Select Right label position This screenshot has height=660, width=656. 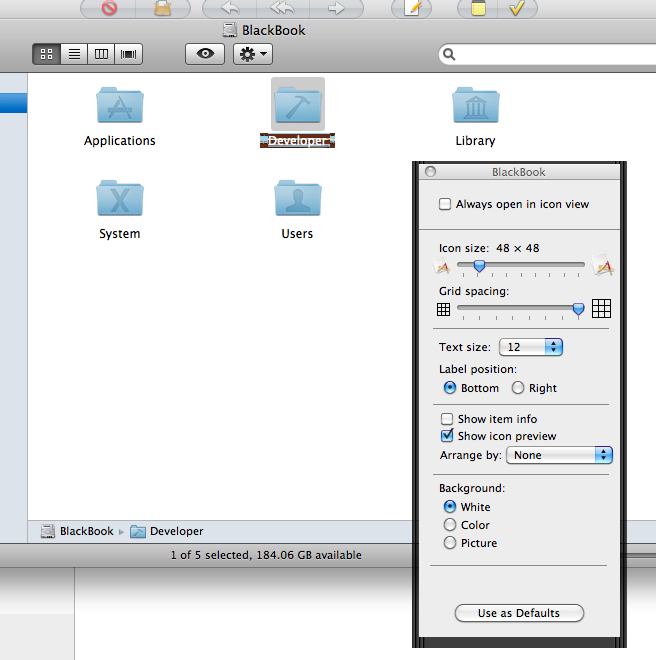pyautogui.click(x=518, y=388)
